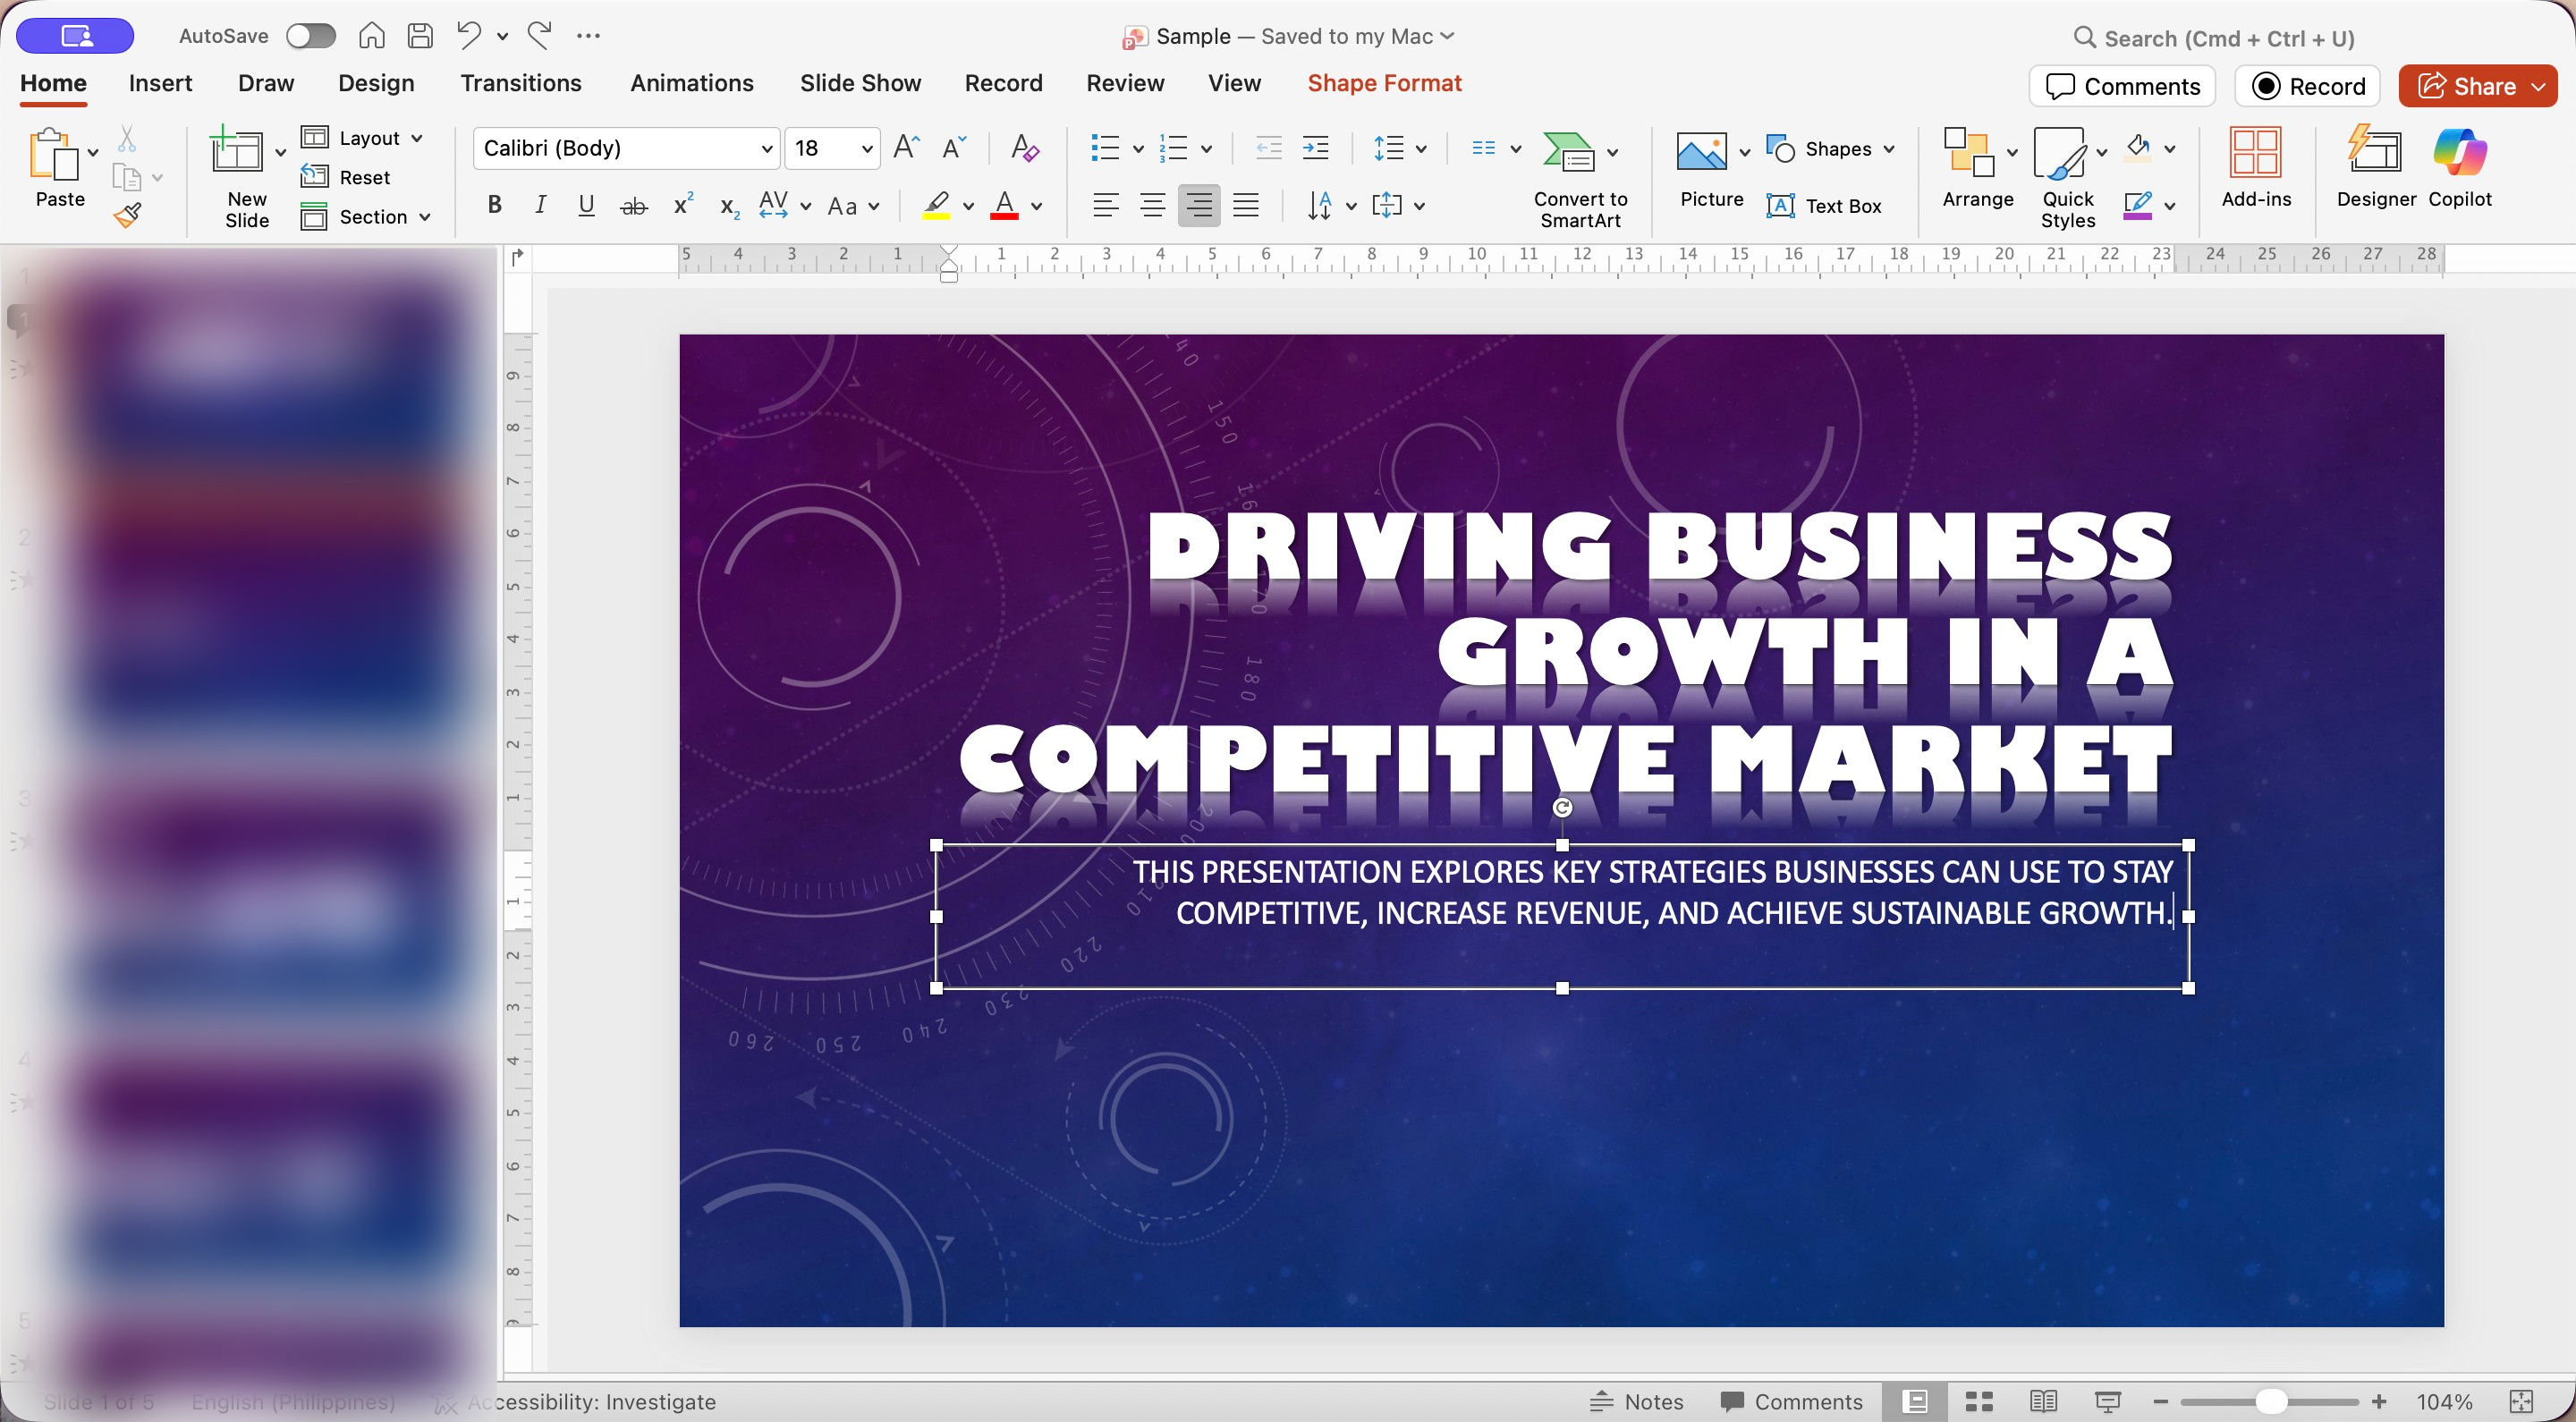Screen dimensions: 2576x1422
Task: Toggle right text alignment button
Action: click(x=1198, y=206)
